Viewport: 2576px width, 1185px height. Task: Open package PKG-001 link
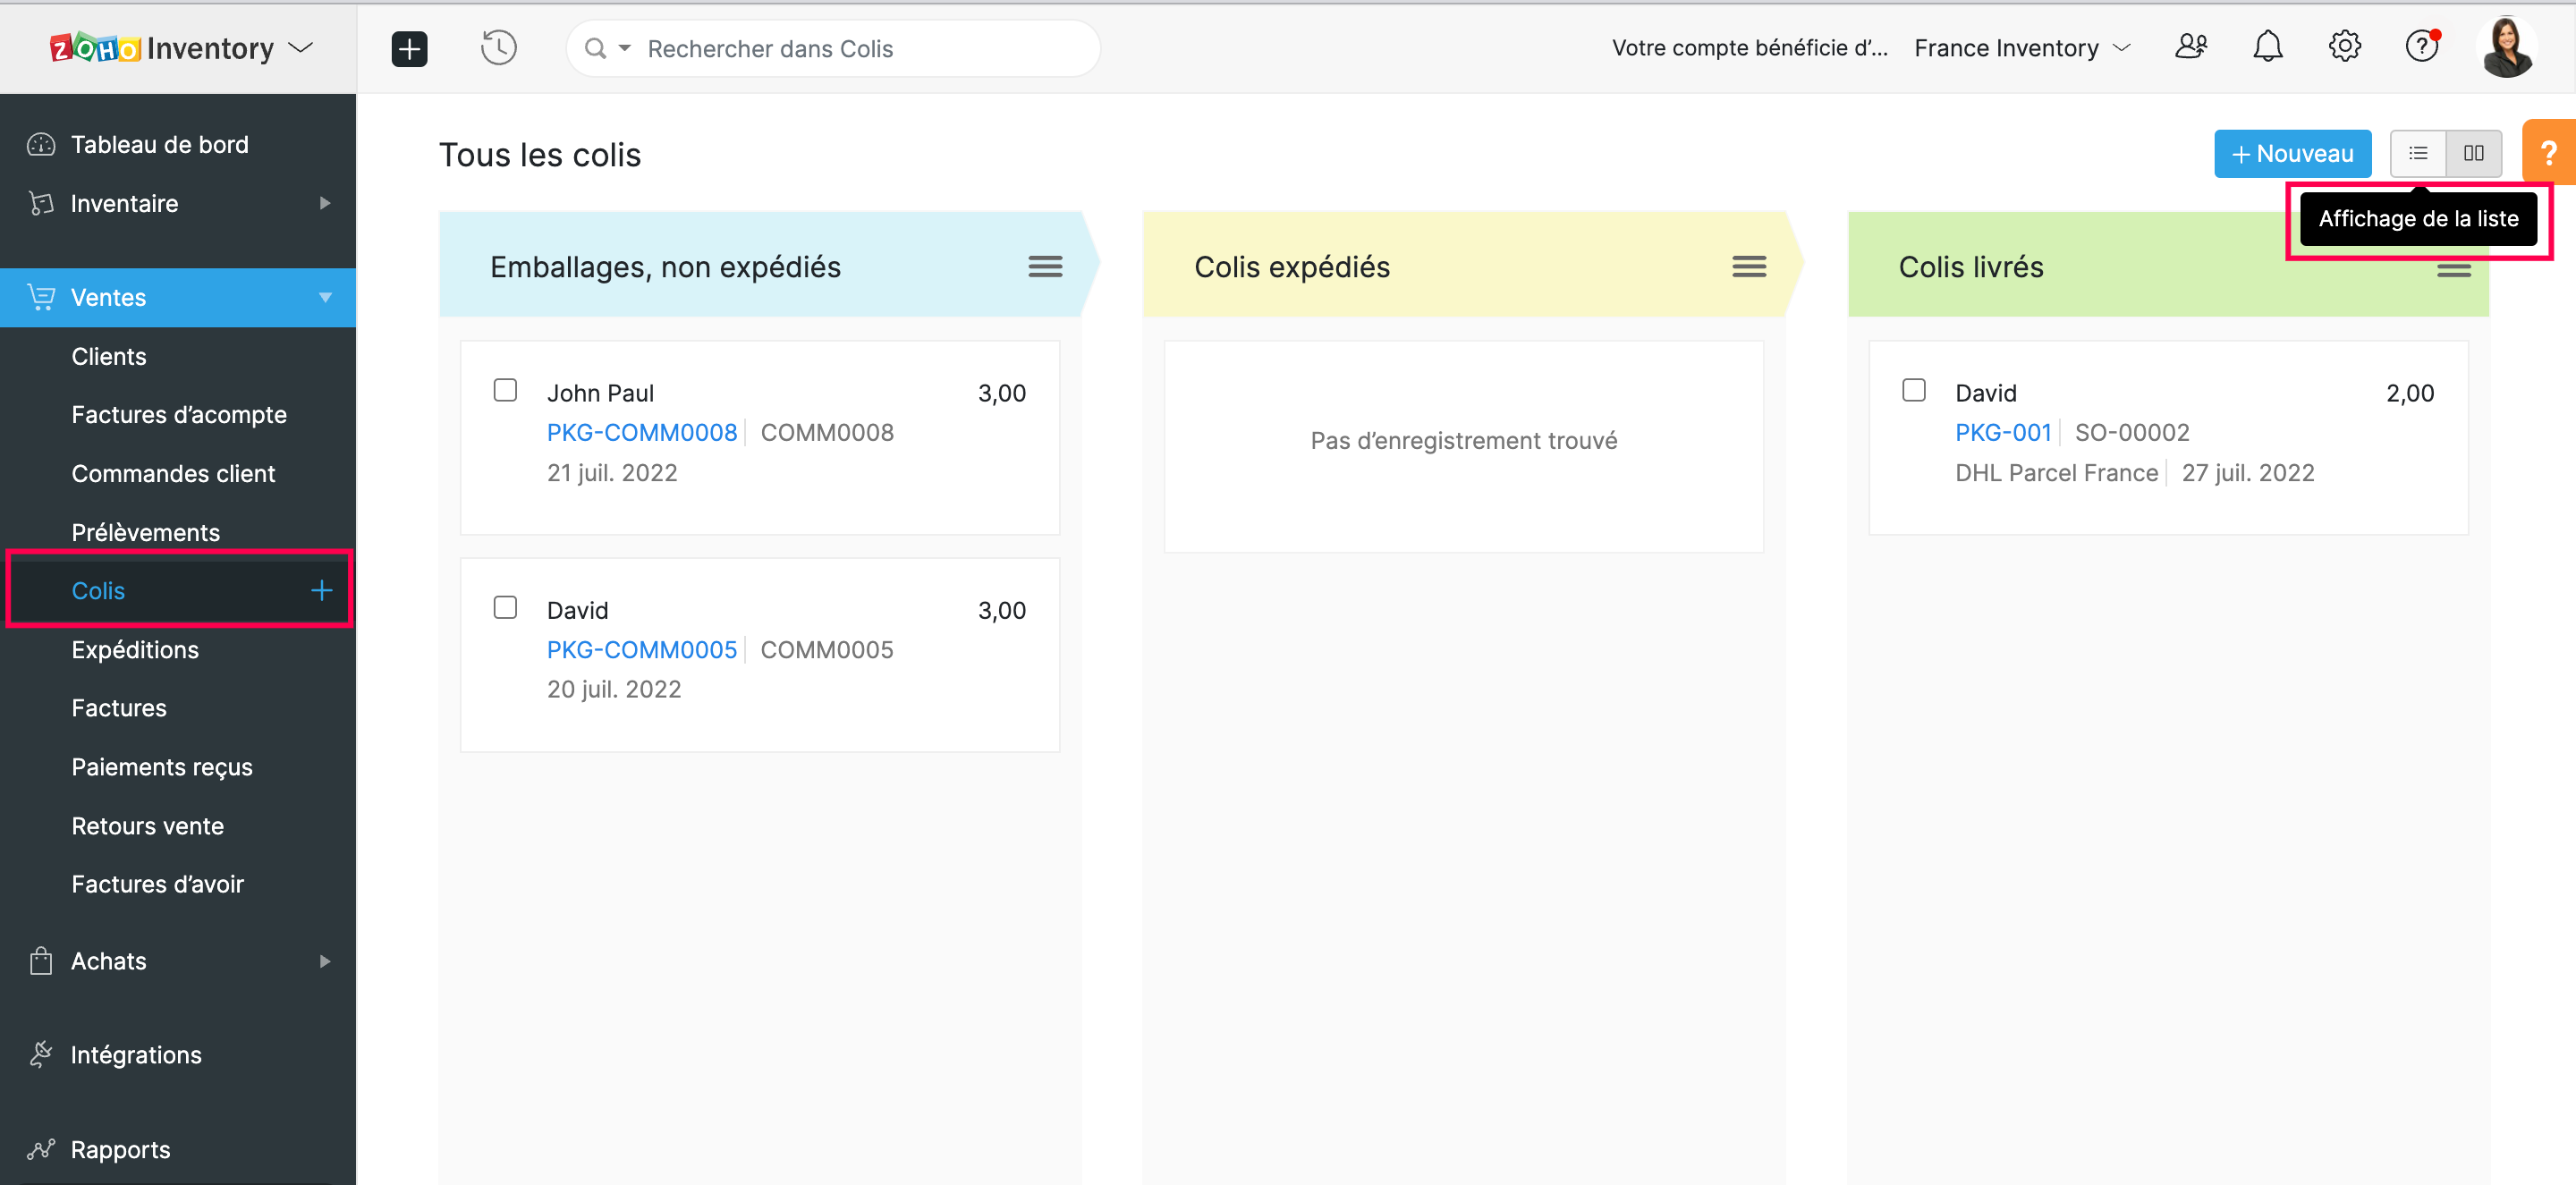2002,433
